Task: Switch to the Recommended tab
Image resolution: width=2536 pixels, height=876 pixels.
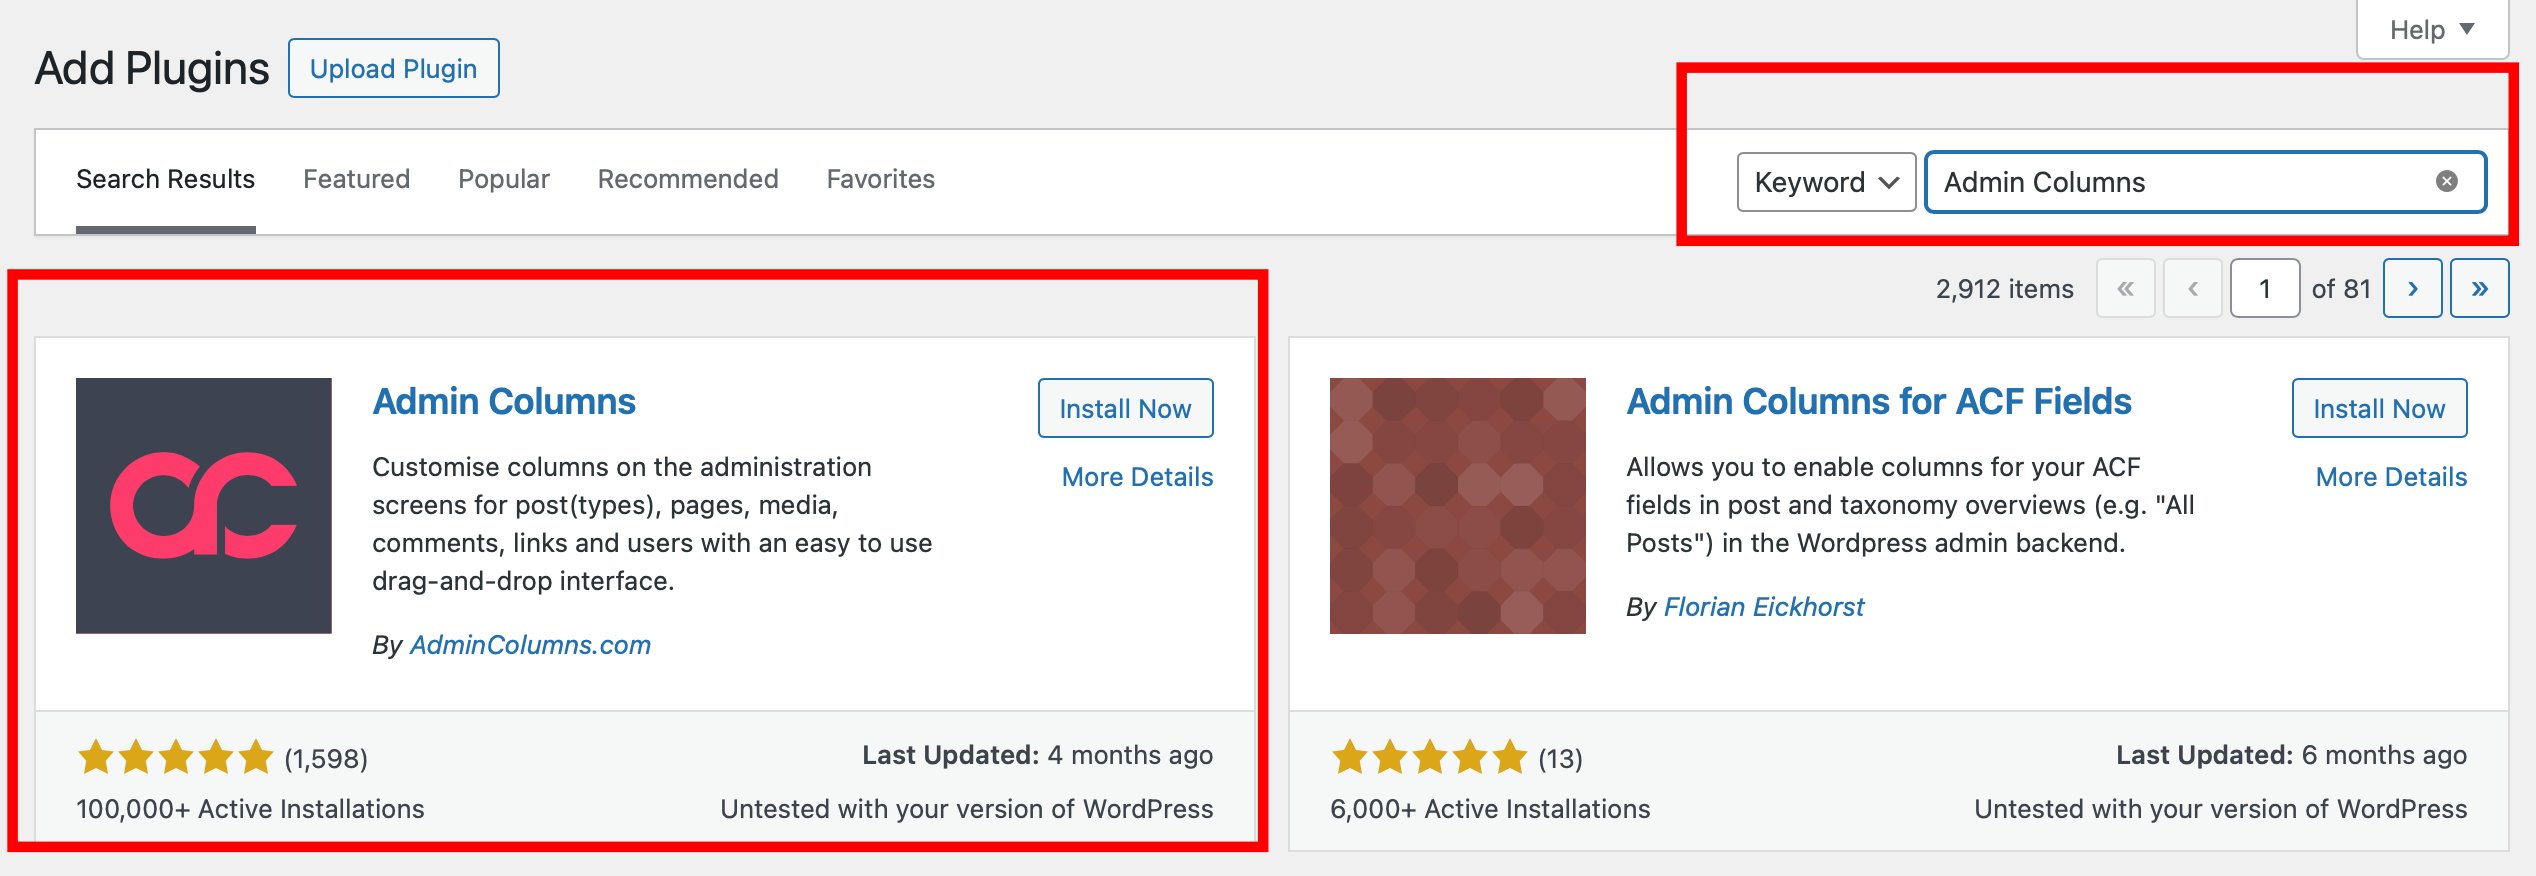Action: point(688,179)
